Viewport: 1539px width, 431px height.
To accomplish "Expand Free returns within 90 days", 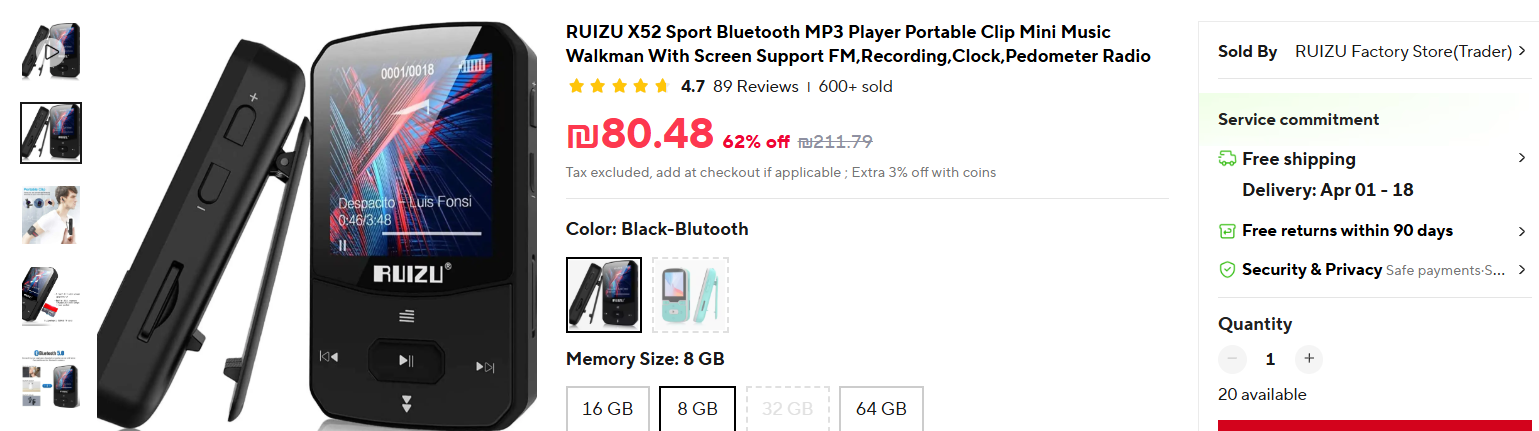I will pos(1522,231).
